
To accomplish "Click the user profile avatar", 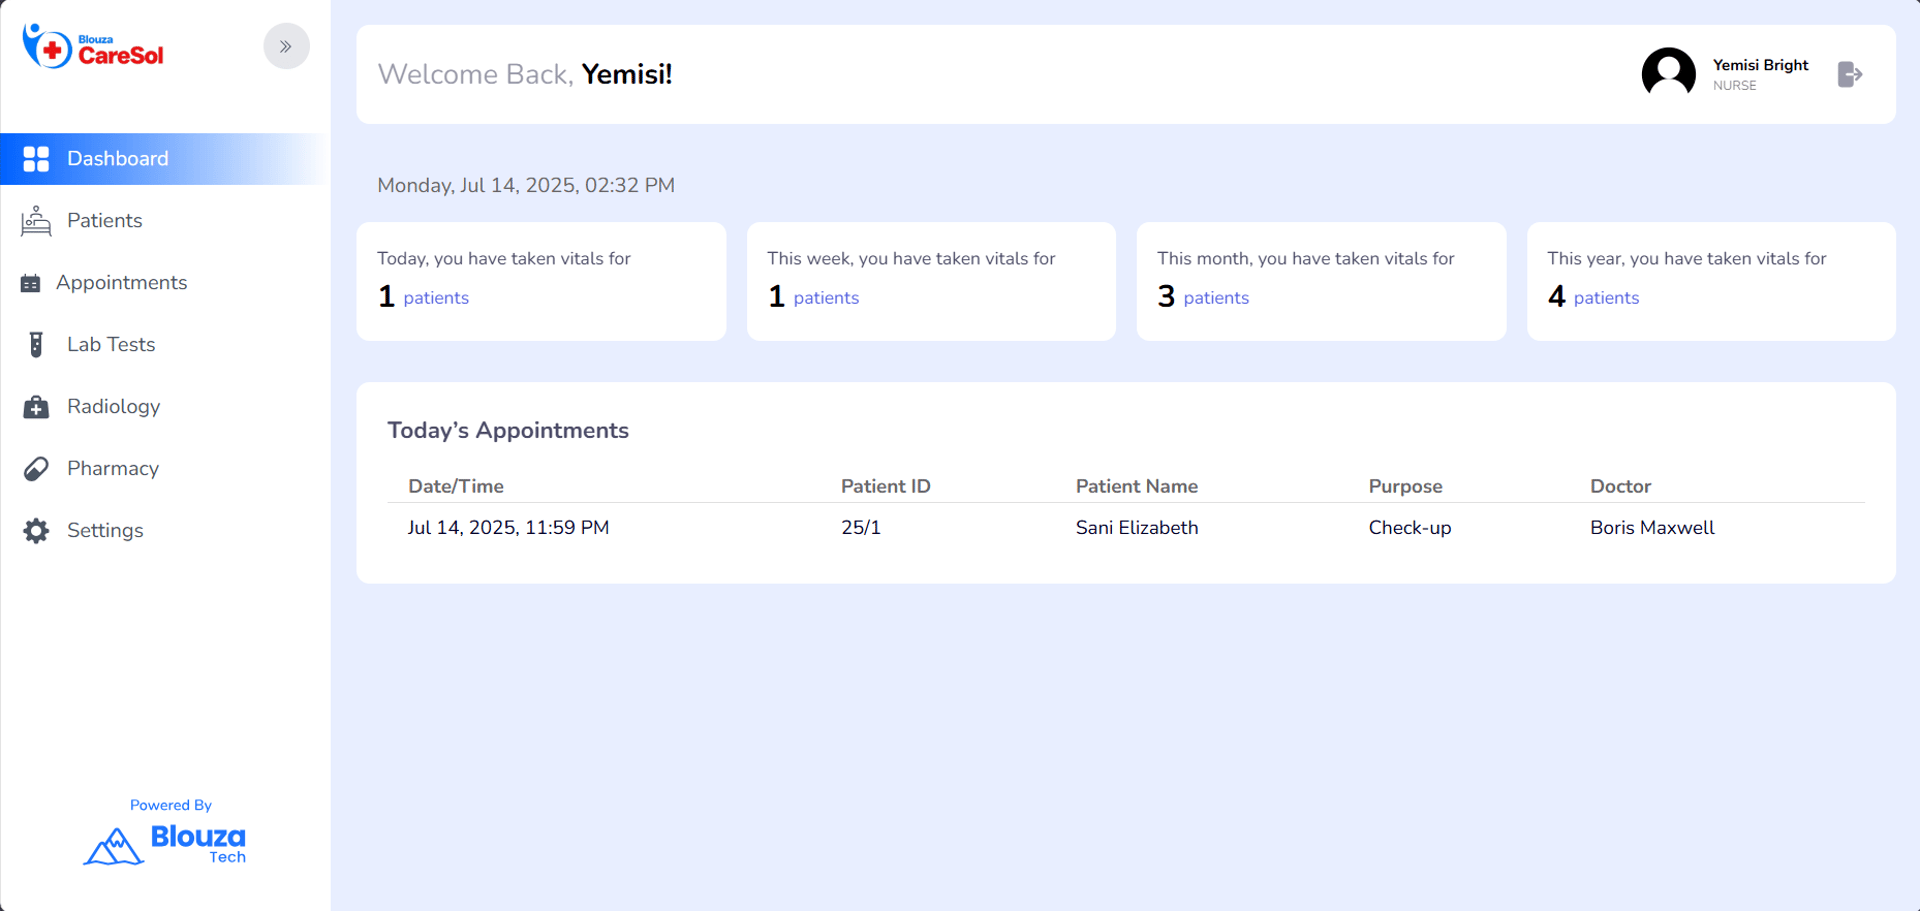I will coord(1668,74).
